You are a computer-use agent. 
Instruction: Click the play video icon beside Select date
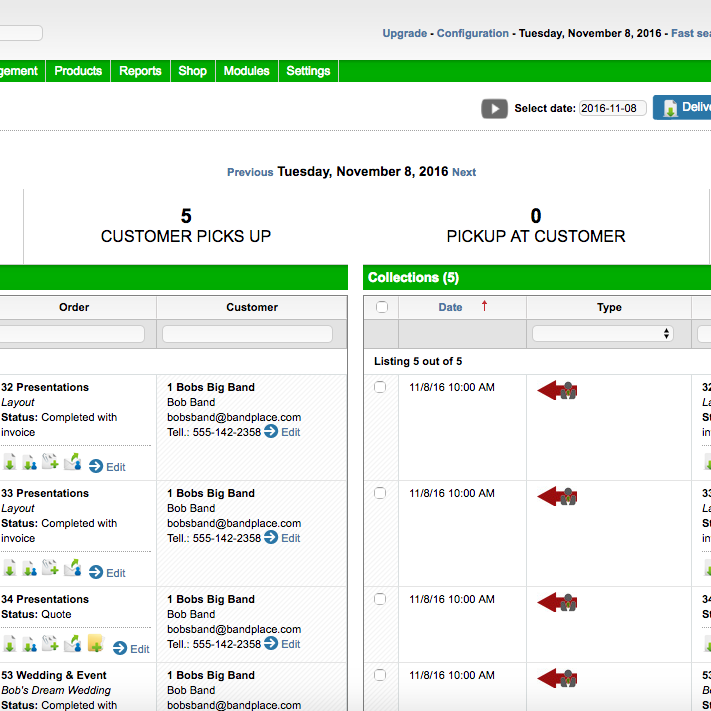(x=494, y=108)
